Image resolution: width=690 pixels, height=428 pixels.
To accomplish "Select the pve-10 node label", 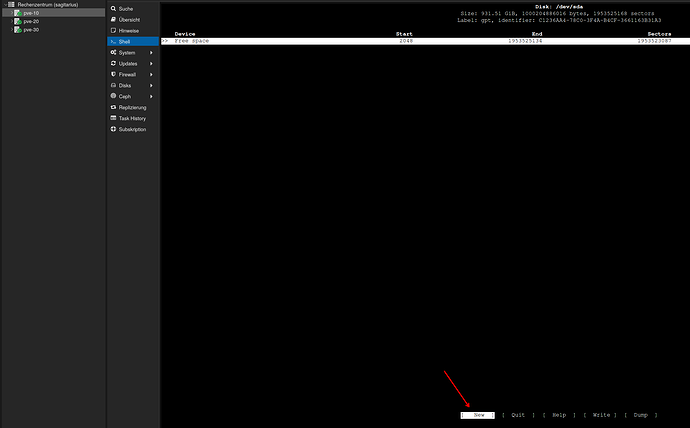I will click(31, 13).
